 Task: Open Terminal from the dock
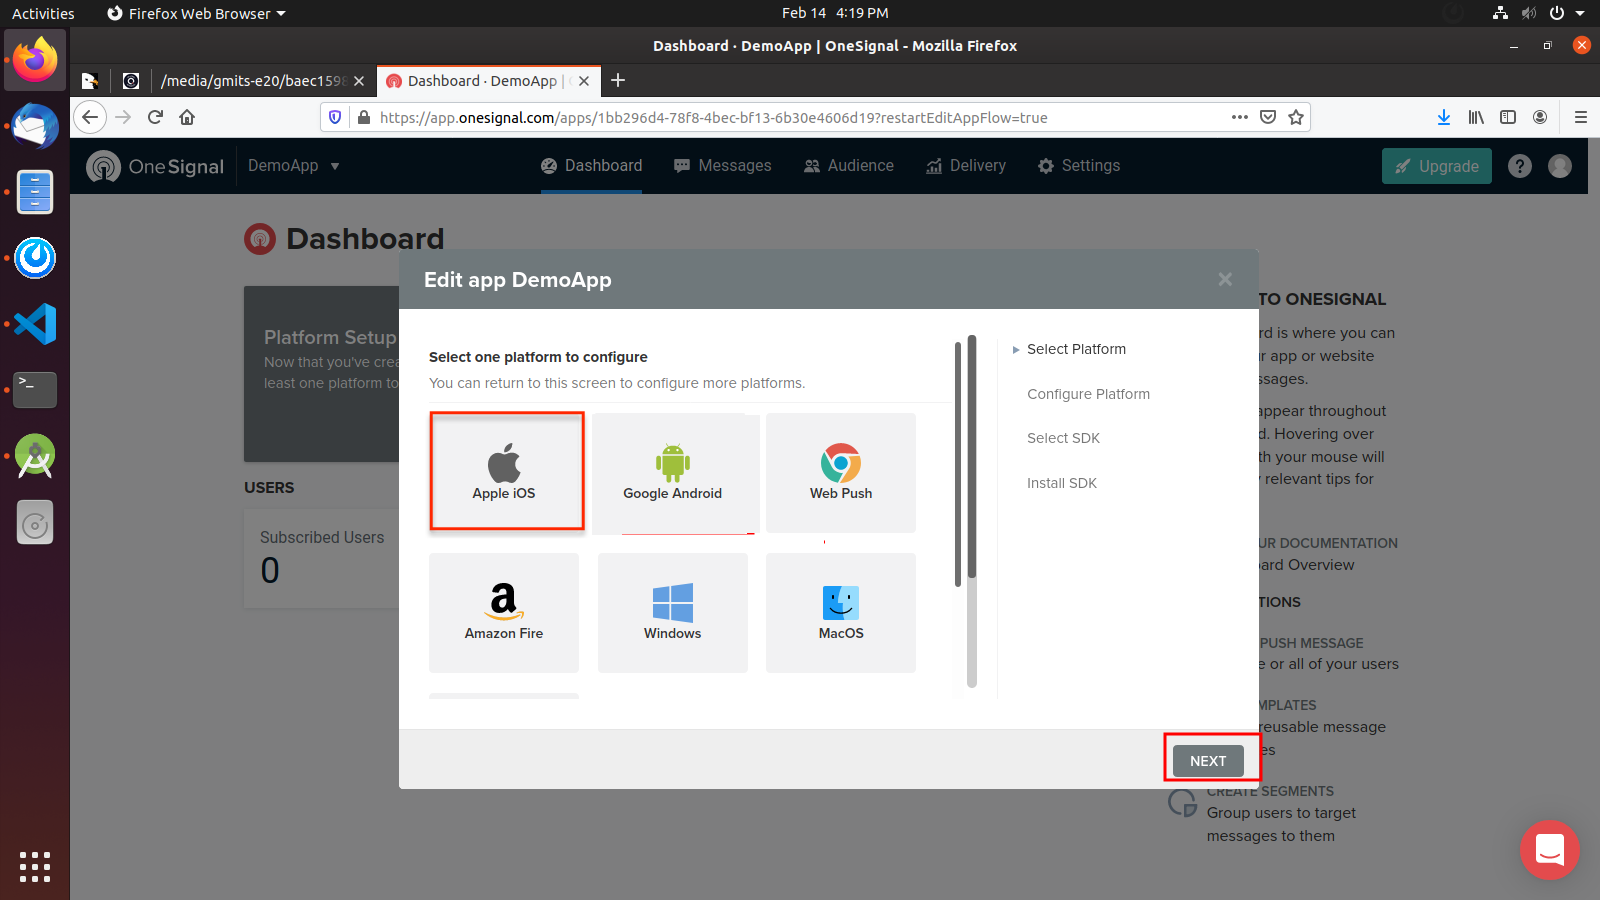click(x=35, y=390)
